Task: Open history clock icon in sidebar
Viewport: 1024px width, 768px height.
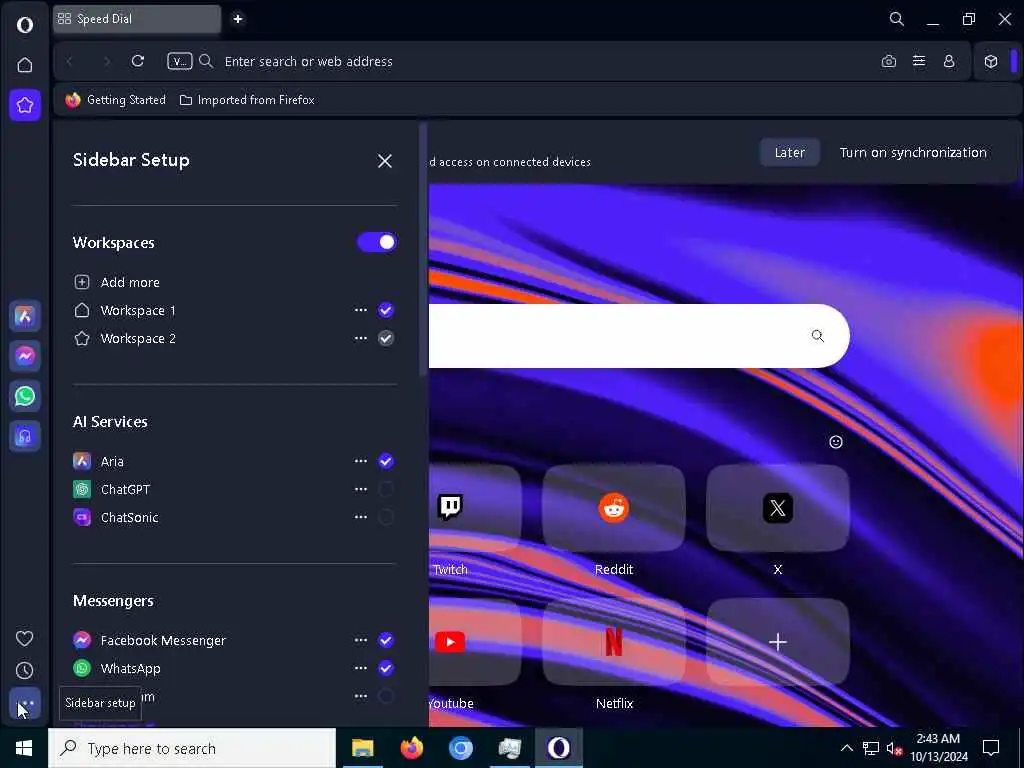Action: [25, 670]
